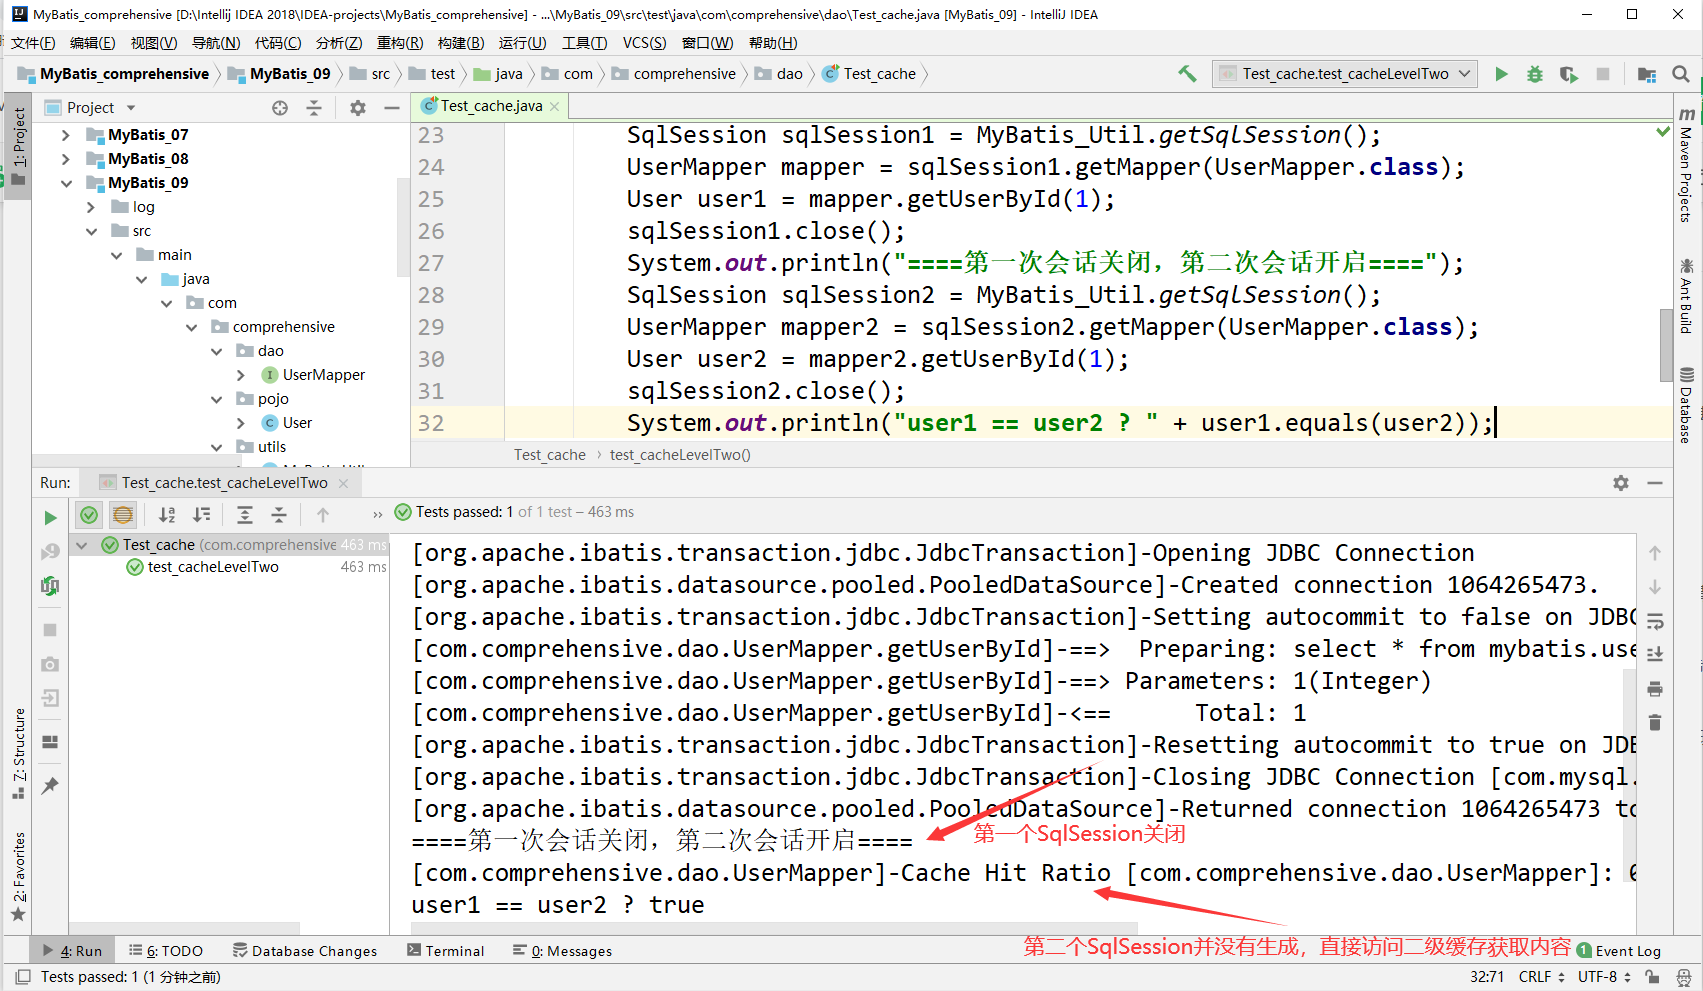Toggle show ignored tests
The height and width of the screenshot is (991, 1703).
[x=123, y=515]
